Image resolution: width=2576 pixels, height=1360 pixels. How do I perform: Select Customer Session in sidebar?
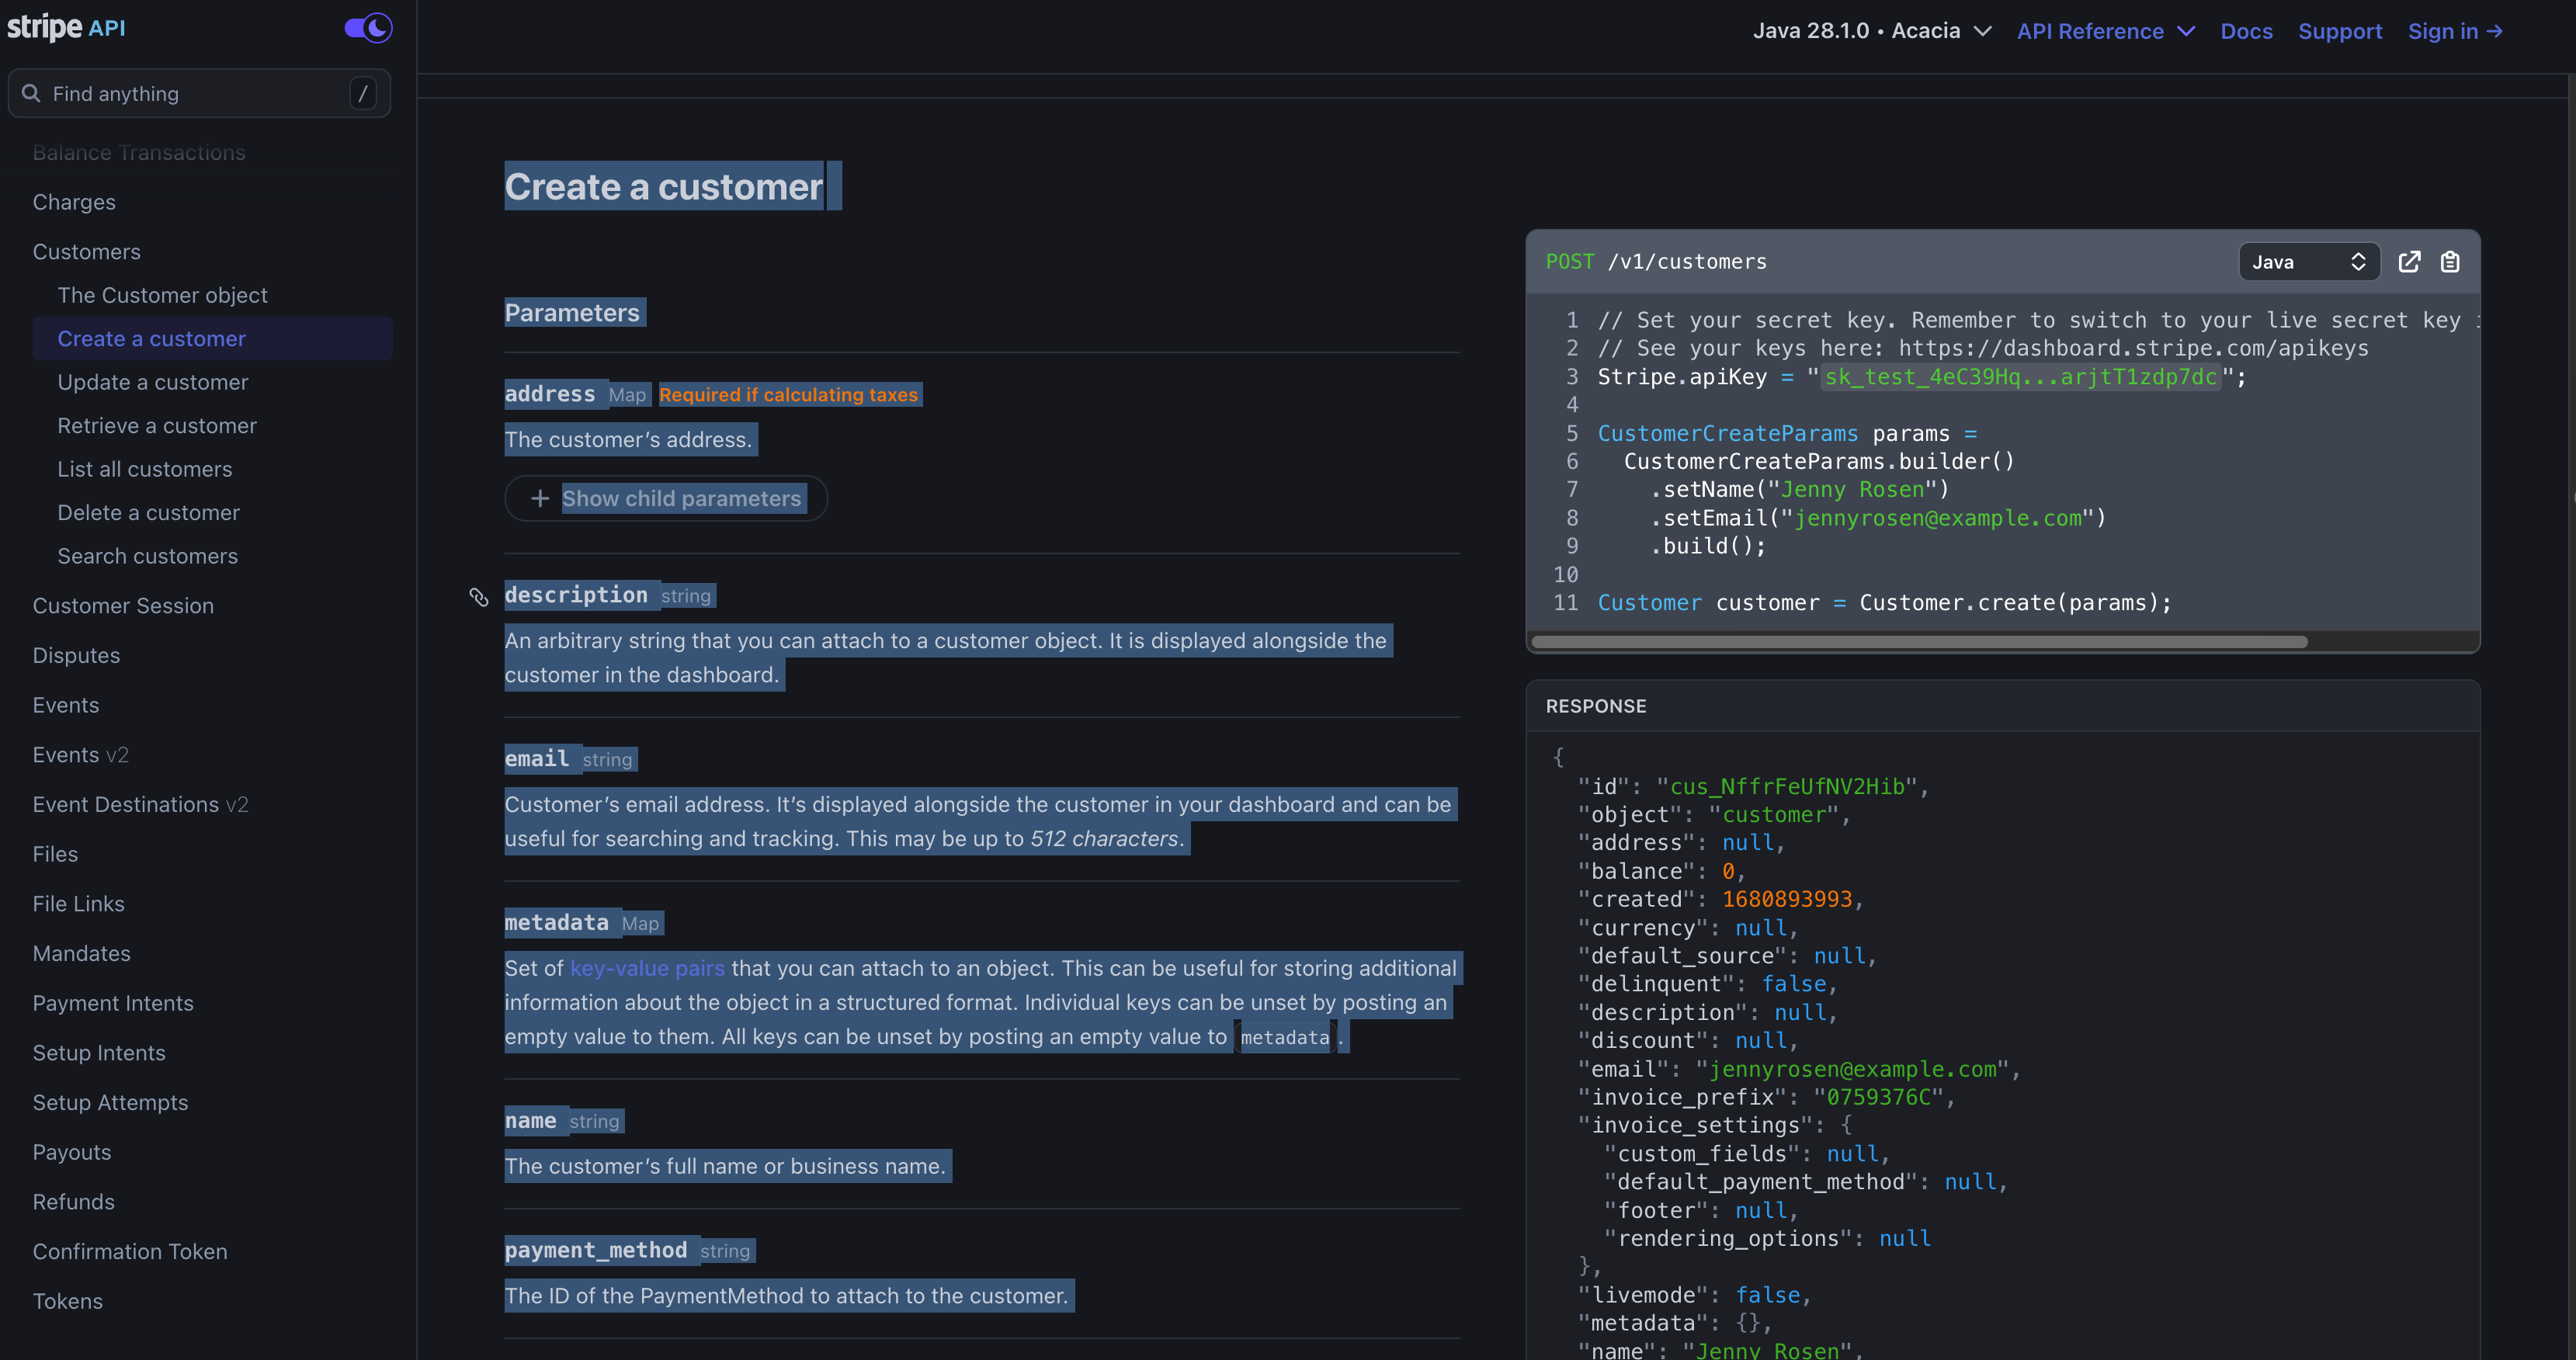coord(123,606)
